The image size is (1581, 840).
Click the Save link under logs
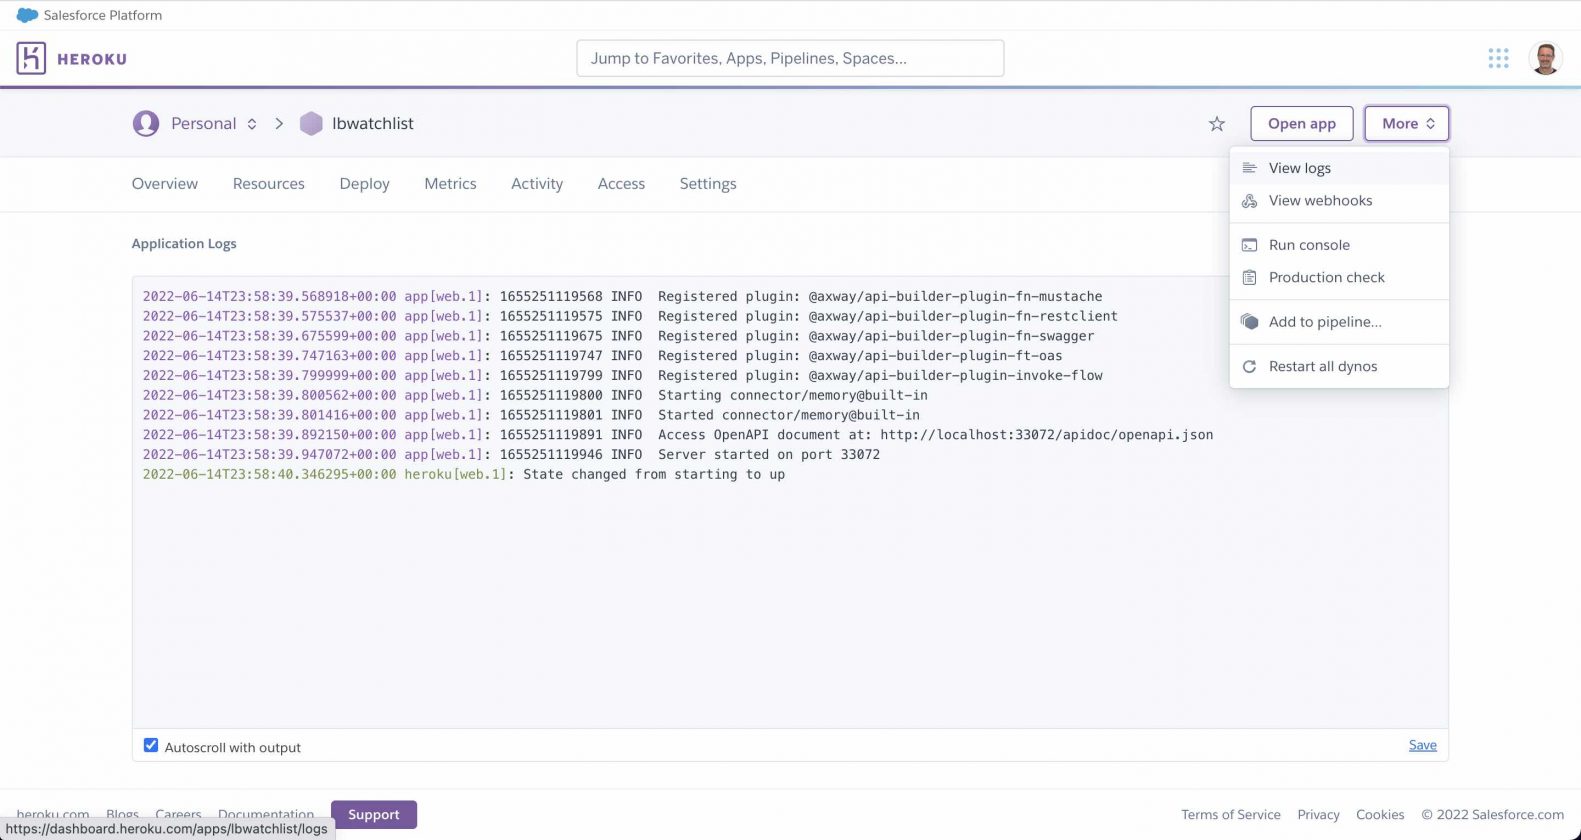click(1422, 745)
